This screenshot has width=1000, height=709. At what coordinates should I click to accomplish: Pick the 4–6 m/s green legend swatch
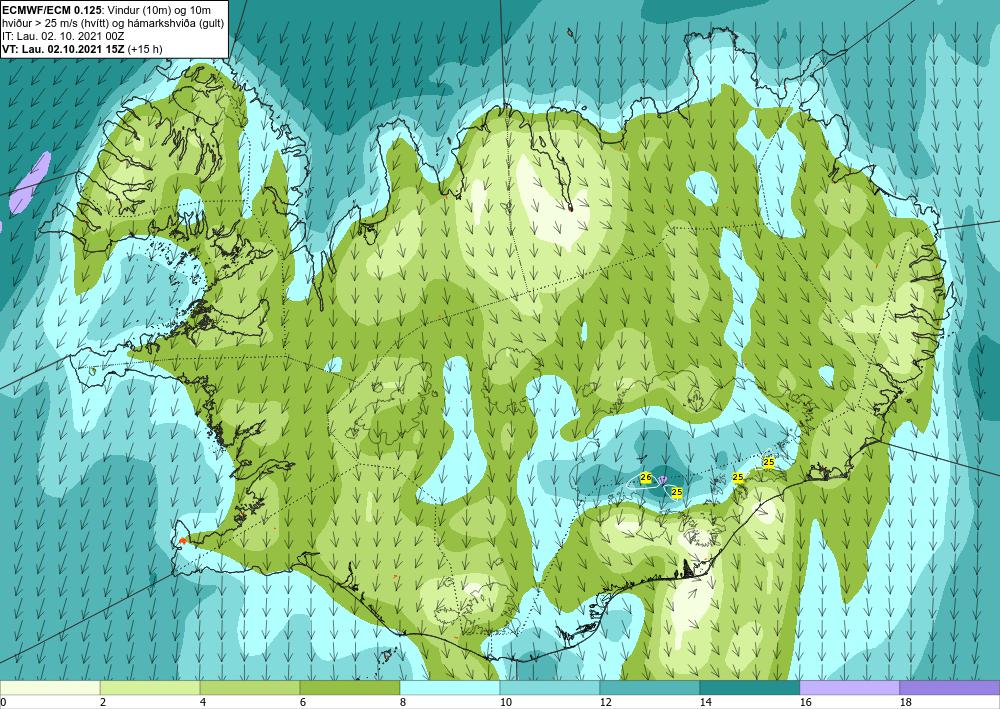tap(250, 687)
